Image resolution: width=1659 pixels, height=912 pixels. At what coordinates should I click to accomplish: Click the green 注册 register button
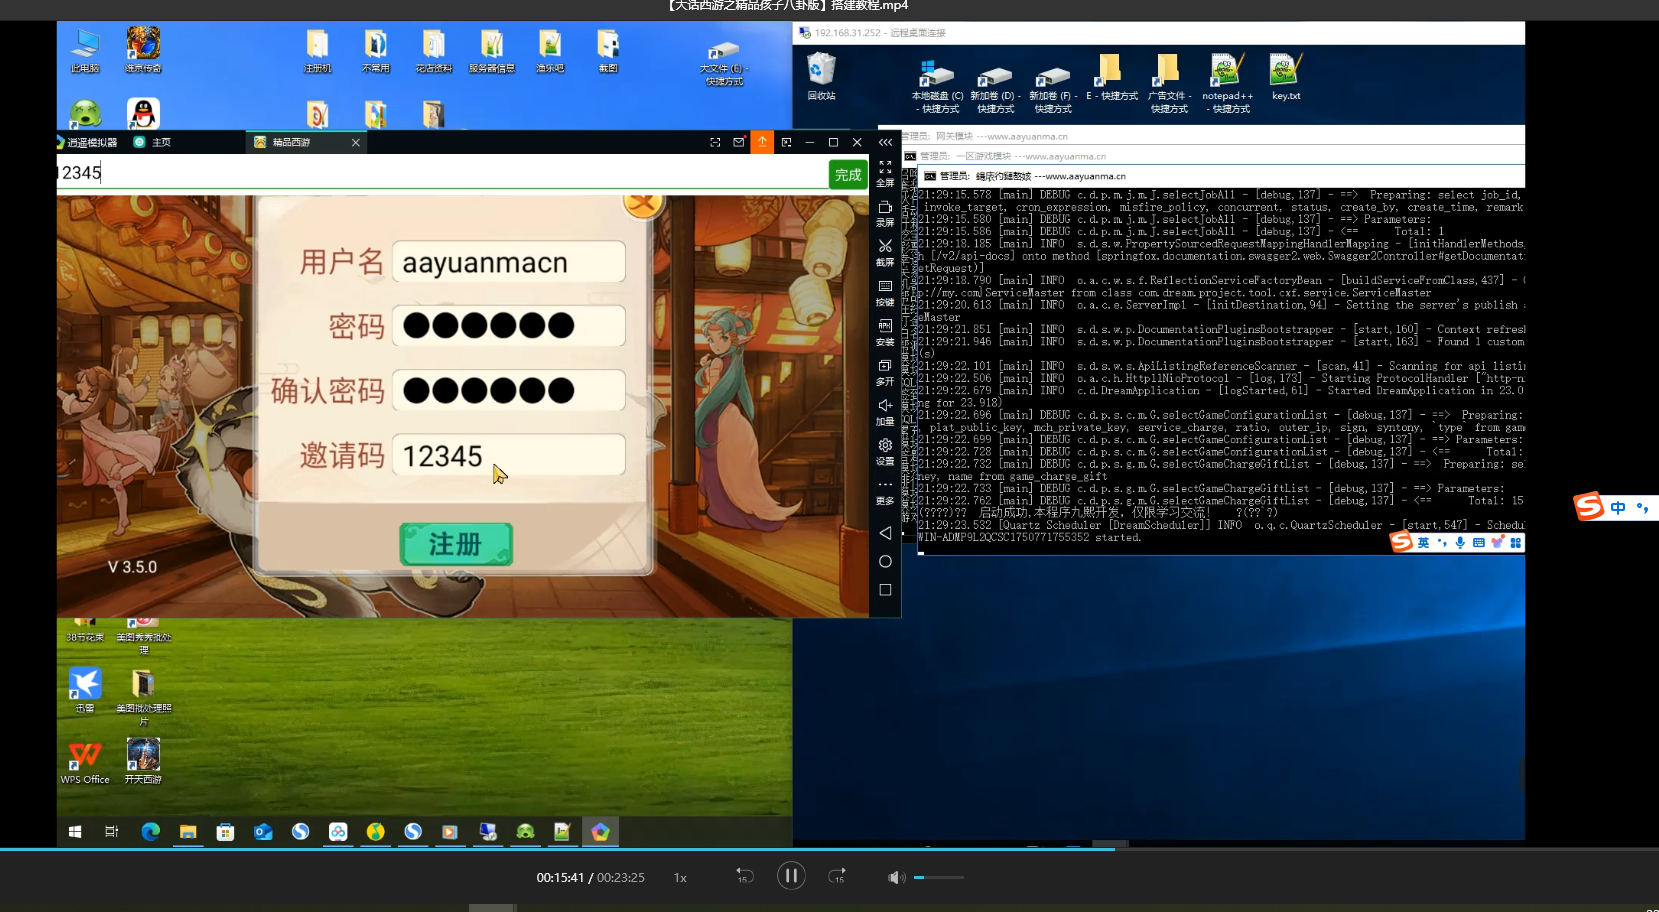click(456, 544)
